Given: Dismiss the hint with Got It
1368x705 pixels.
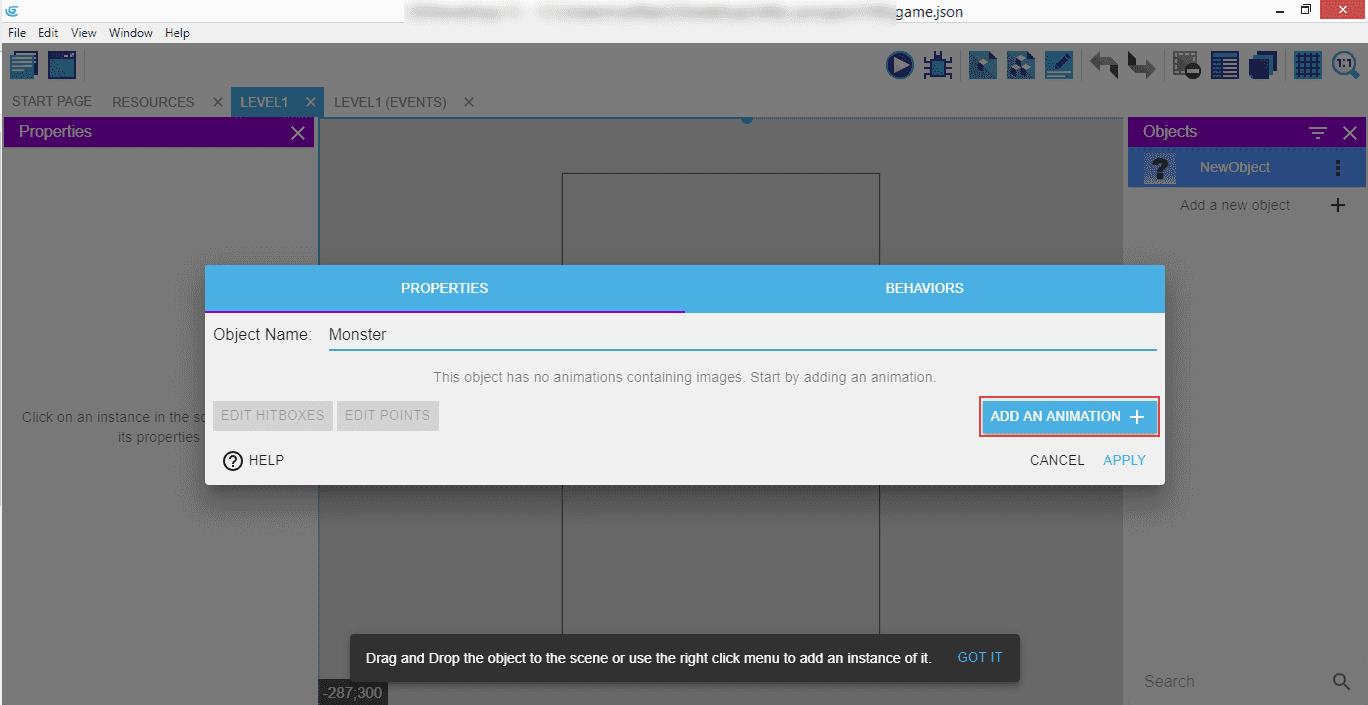Looking at the screenshot, I should point(979,657).
